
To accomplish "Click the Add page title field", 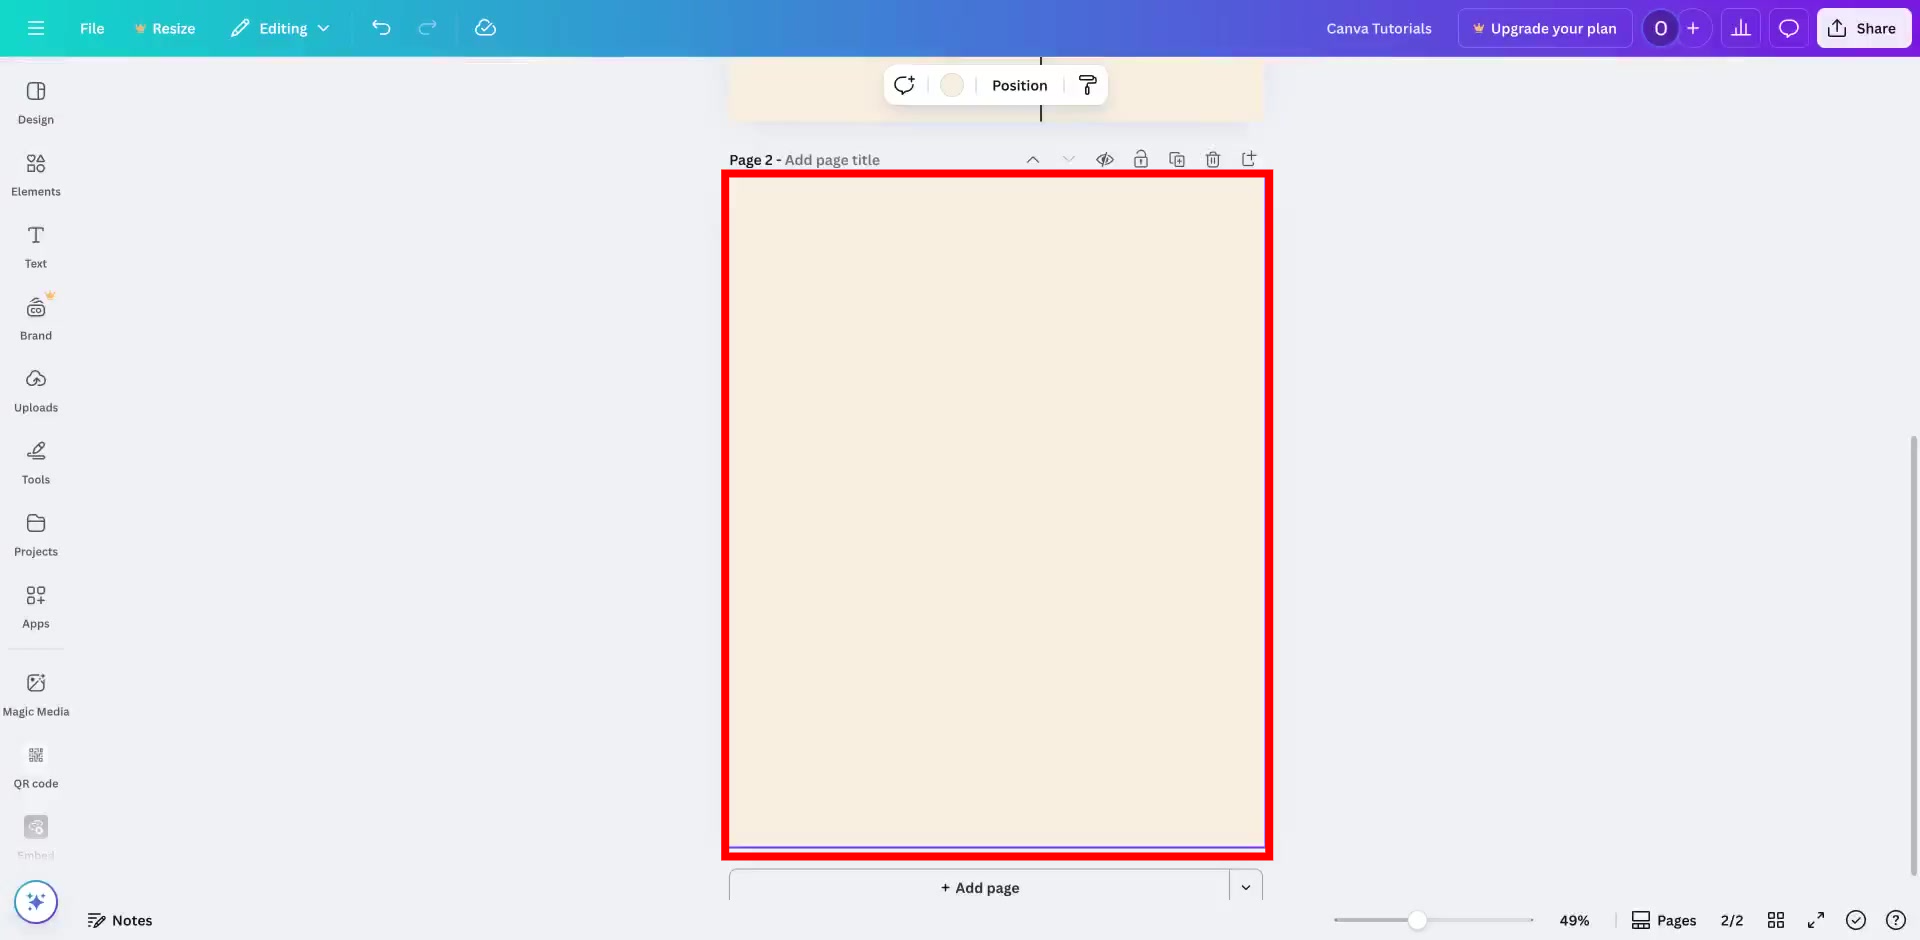I will tap(833, 159).
